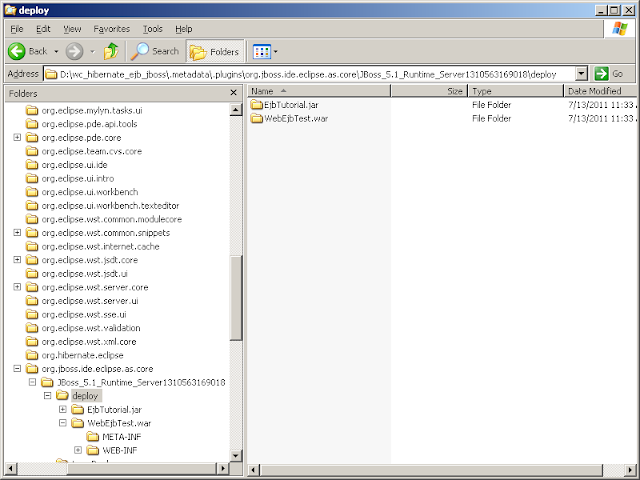Expand org.eclipse.wst.server.core tree node

(17, 287)
